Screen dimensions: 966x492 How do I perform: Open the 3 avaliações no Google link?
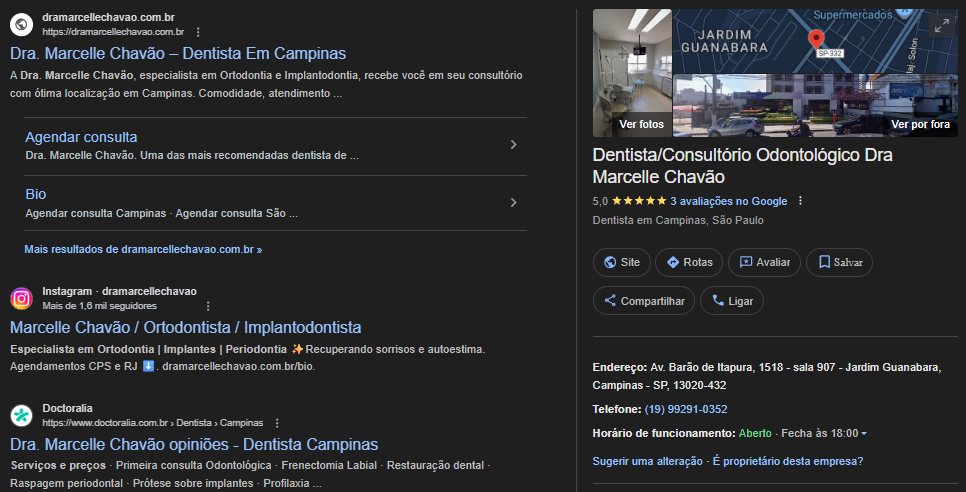click(x=728, y=201)
